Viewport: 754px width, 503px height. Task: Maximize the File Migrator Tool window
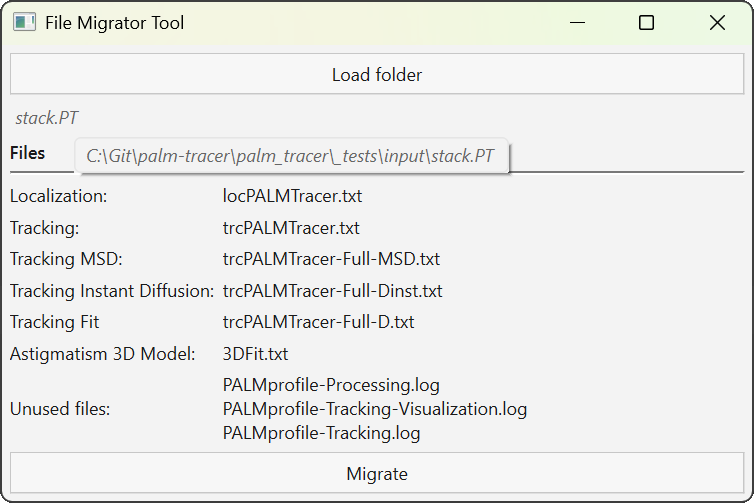(x=646, y=23)
